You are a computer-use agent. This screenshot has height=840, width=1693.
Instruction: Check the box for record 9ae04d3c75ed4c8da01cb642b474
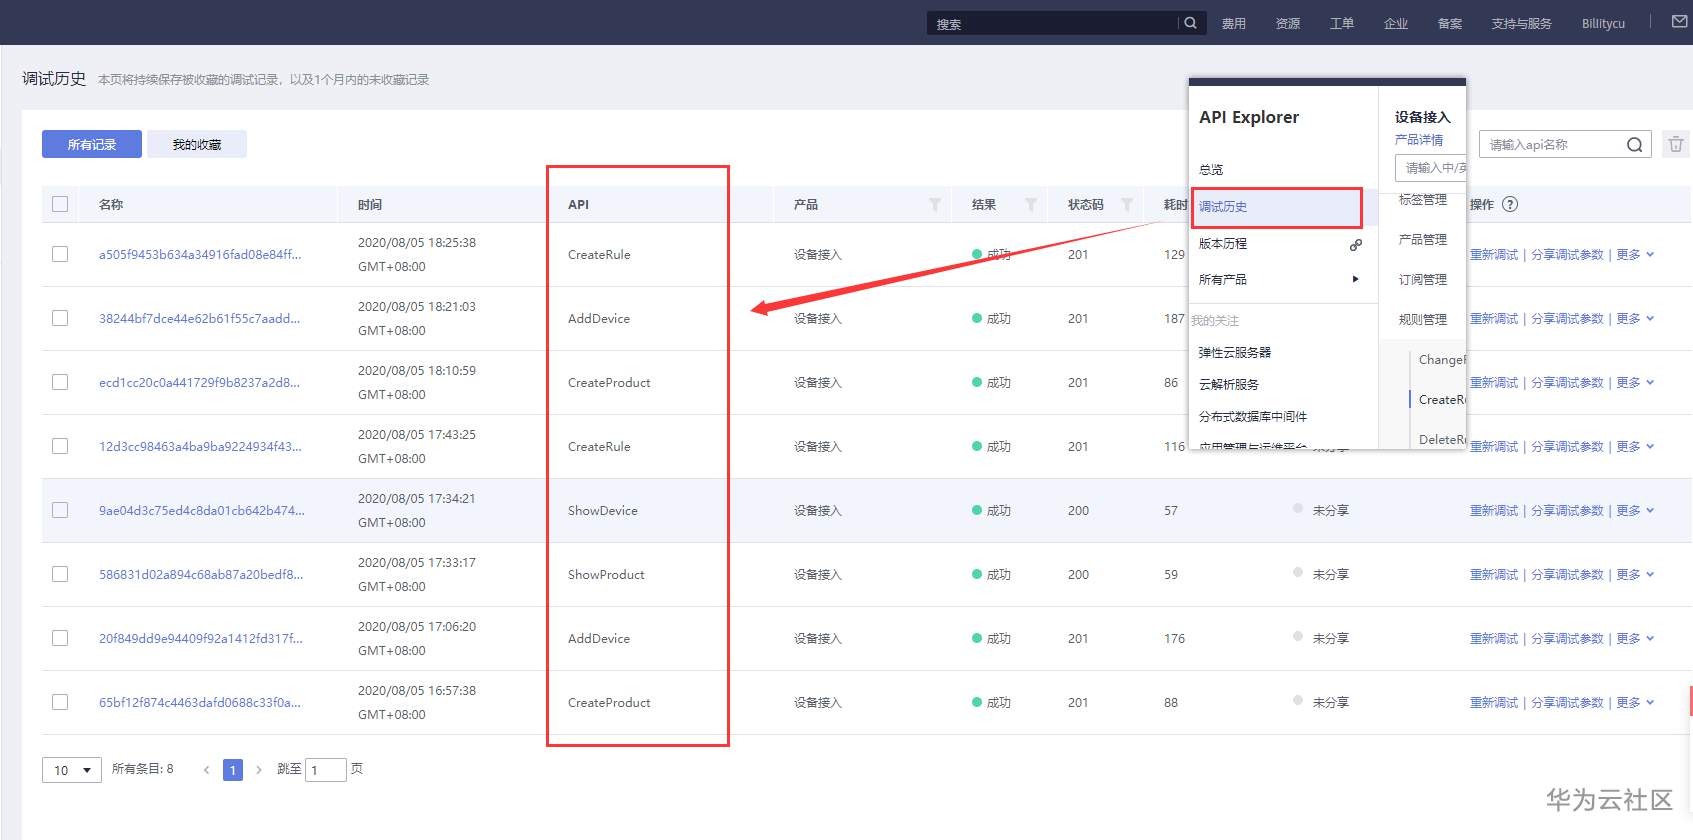point(60,510)
